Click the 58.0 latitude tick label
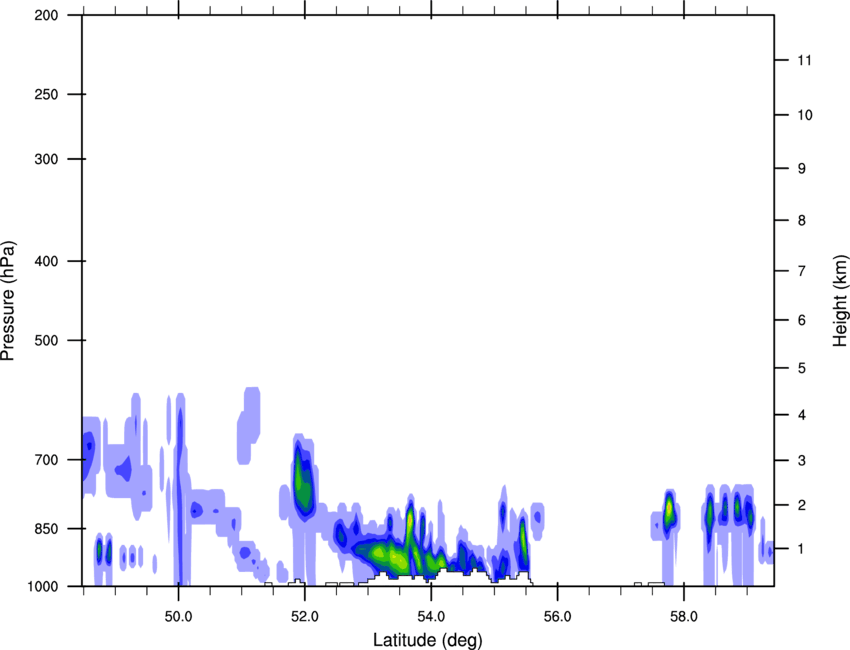This screenshot has height=650, width=850. pos(684,617)
